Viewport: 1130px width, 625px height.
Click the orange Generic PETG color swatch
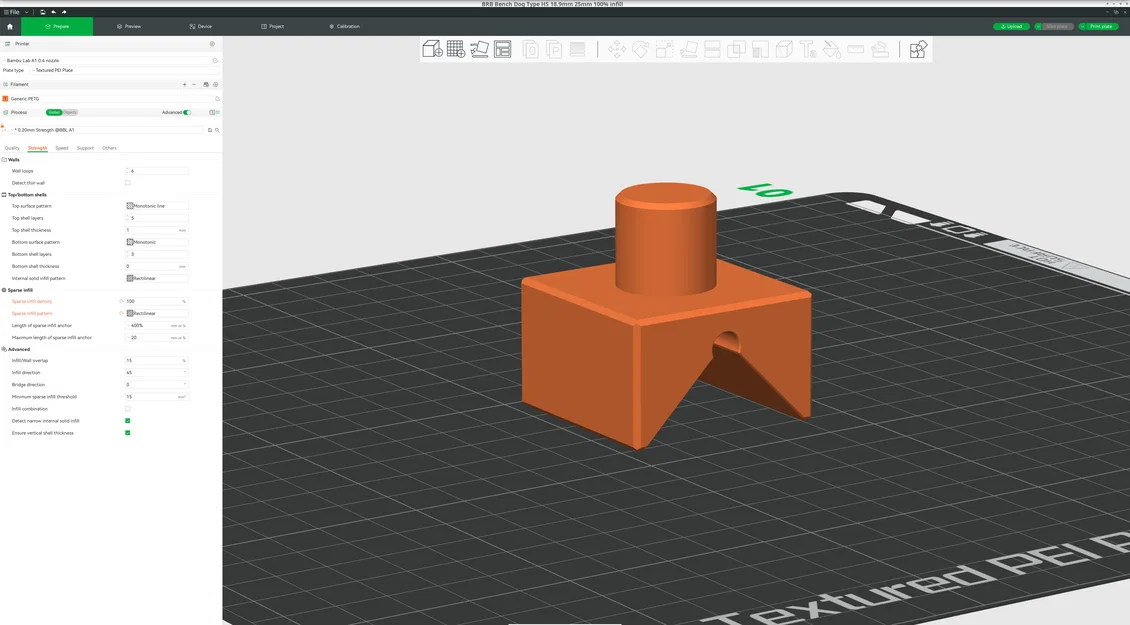[x=5, y=99]
